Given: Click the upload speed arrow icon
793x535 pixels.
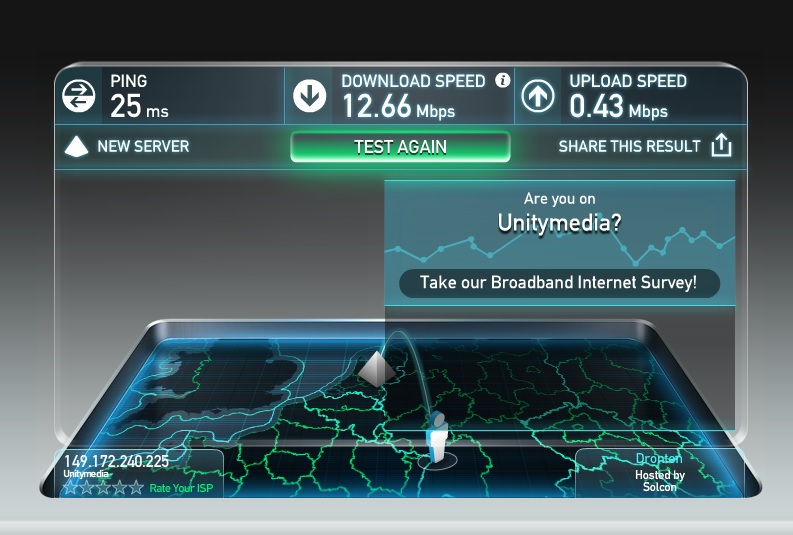Looking at the screenshot, I should [538, 96].
